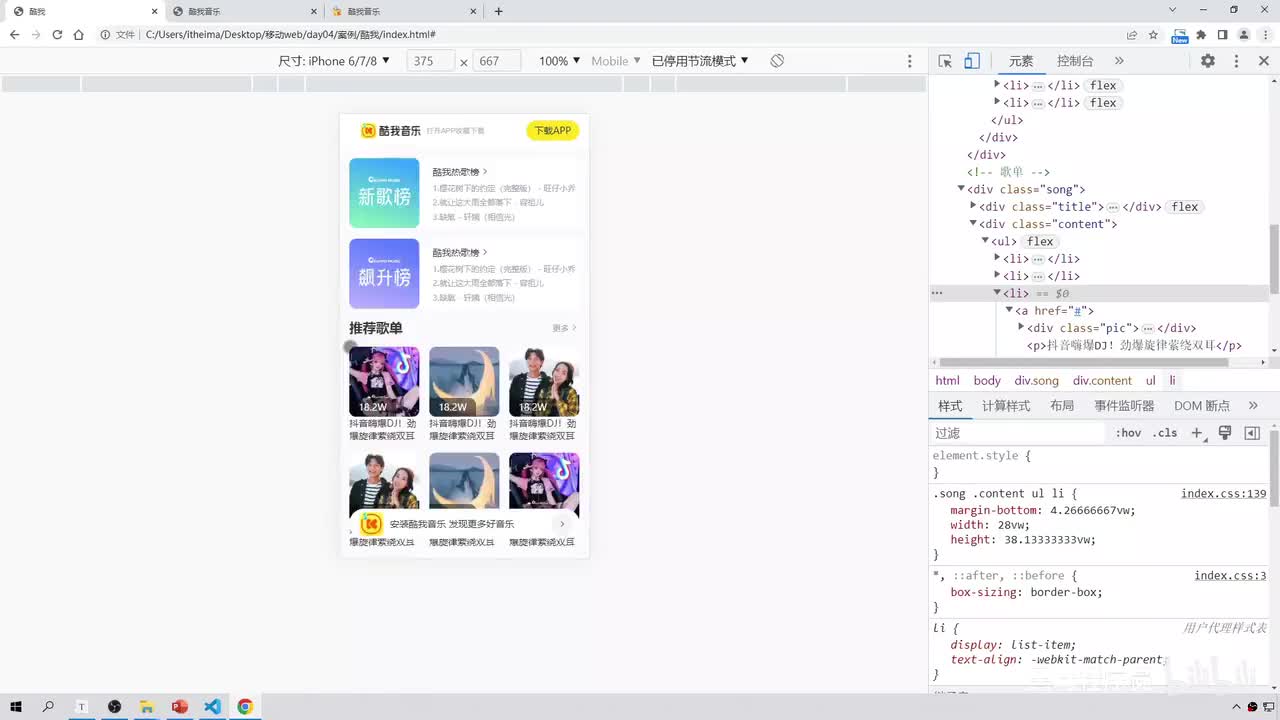Toggle computed styles sidebar pane icon
Screen dimensions: 1280x720
click(1252, 433)
